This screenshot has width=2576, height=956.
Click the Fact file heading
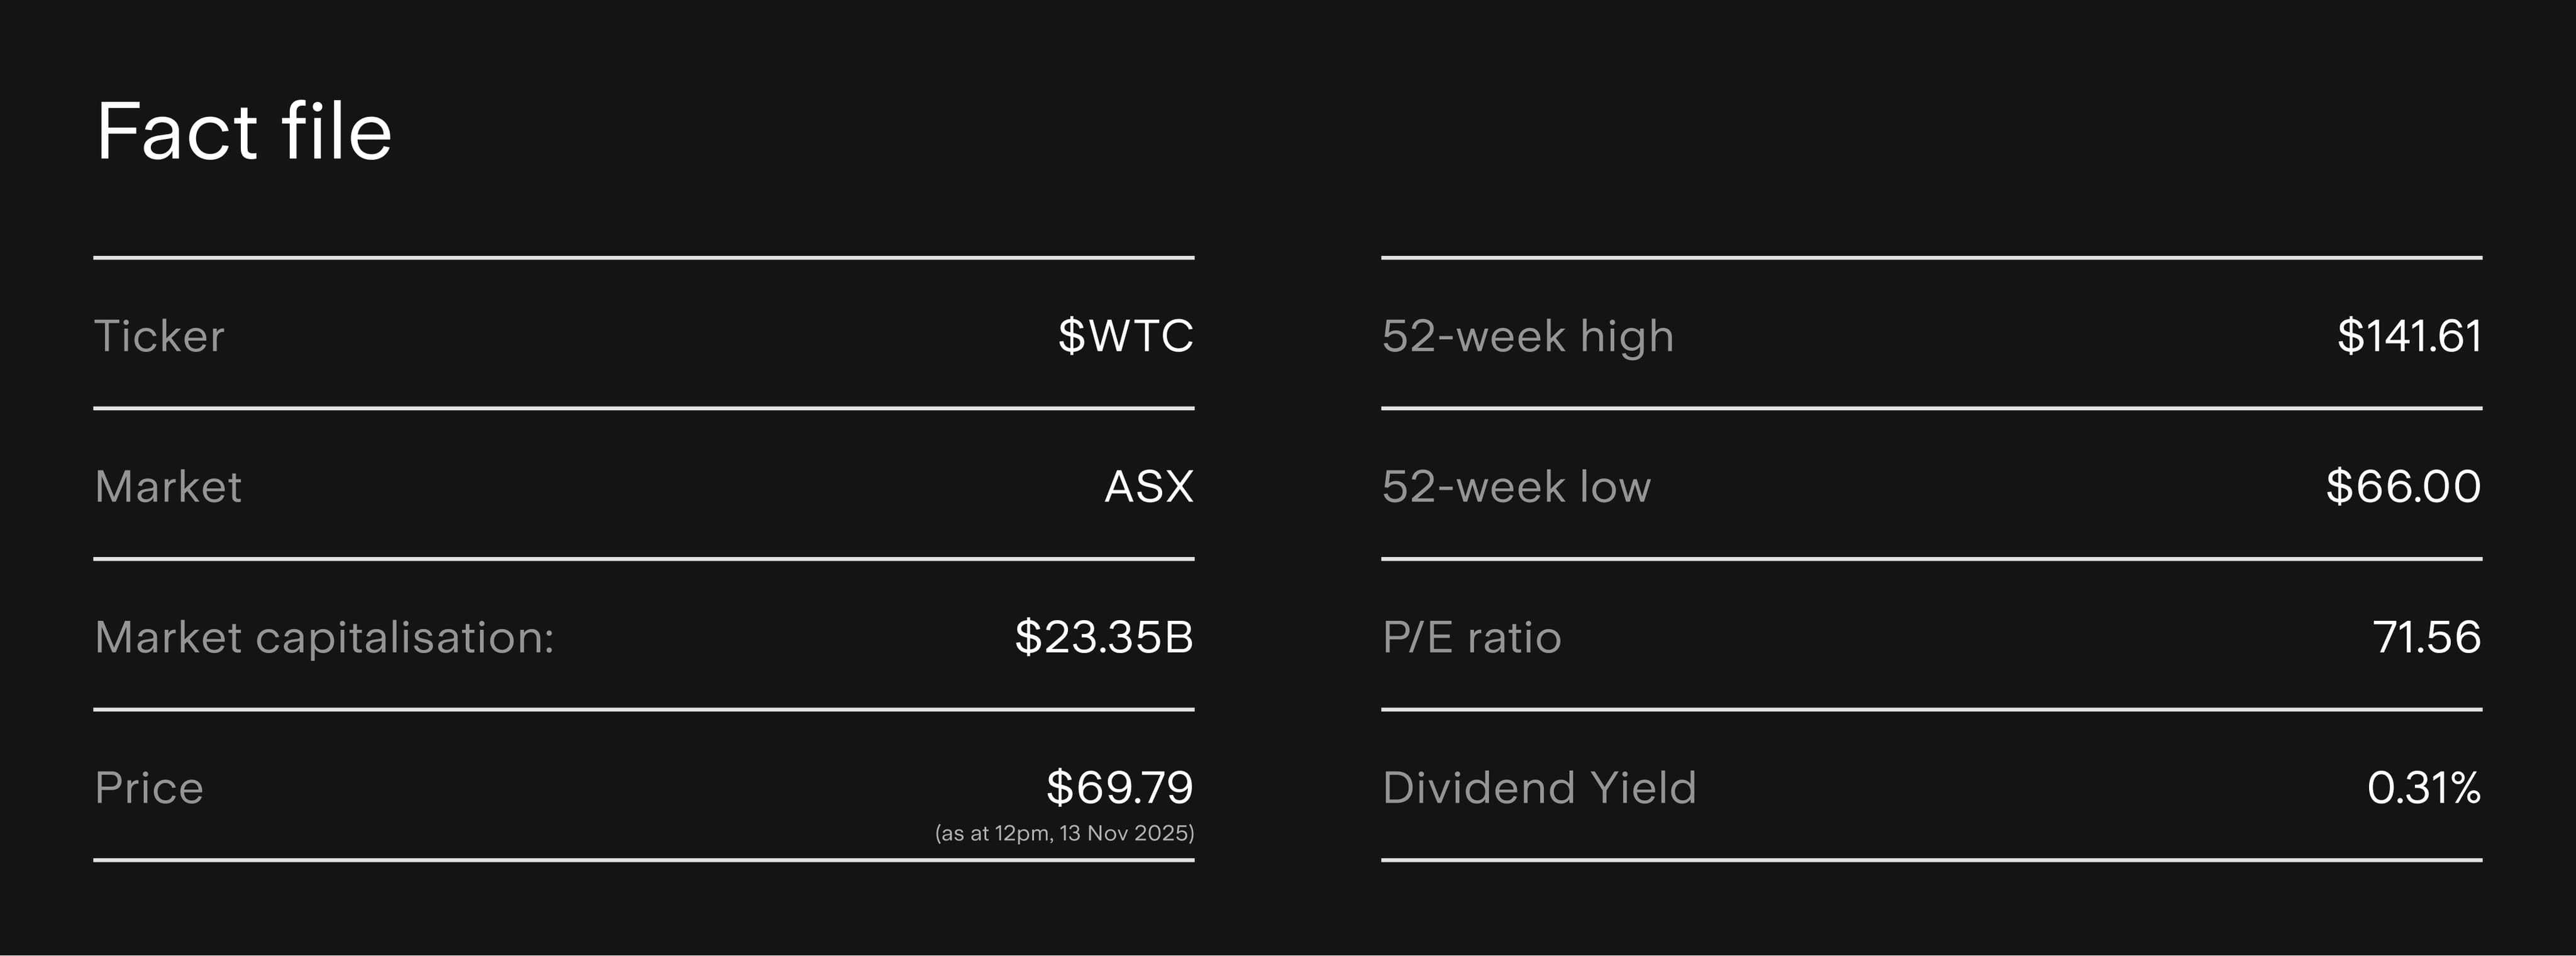(x=244, y=131)
